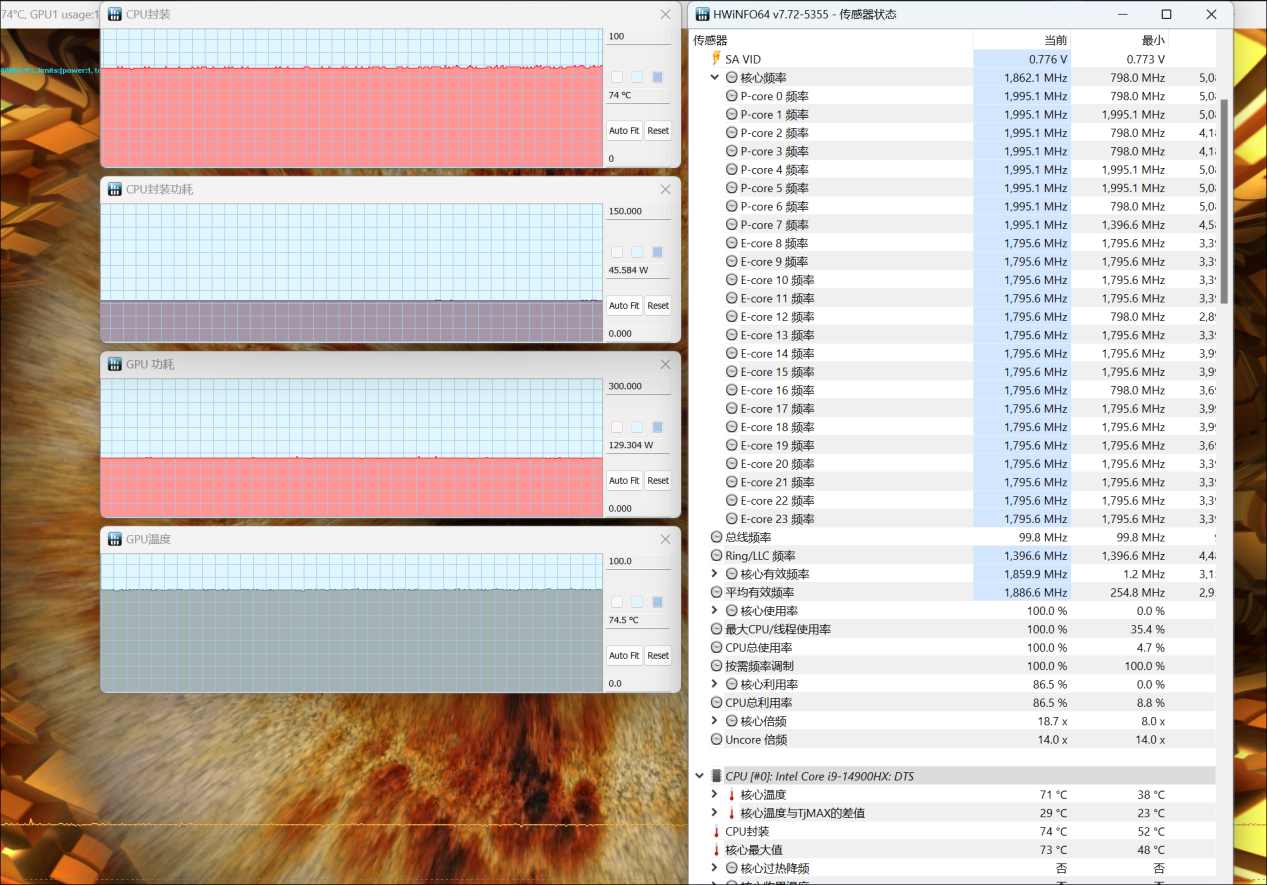1267x885 pixels.
Task: Click the clock icon next to P-core 0 频率
Action: point(732,96)
